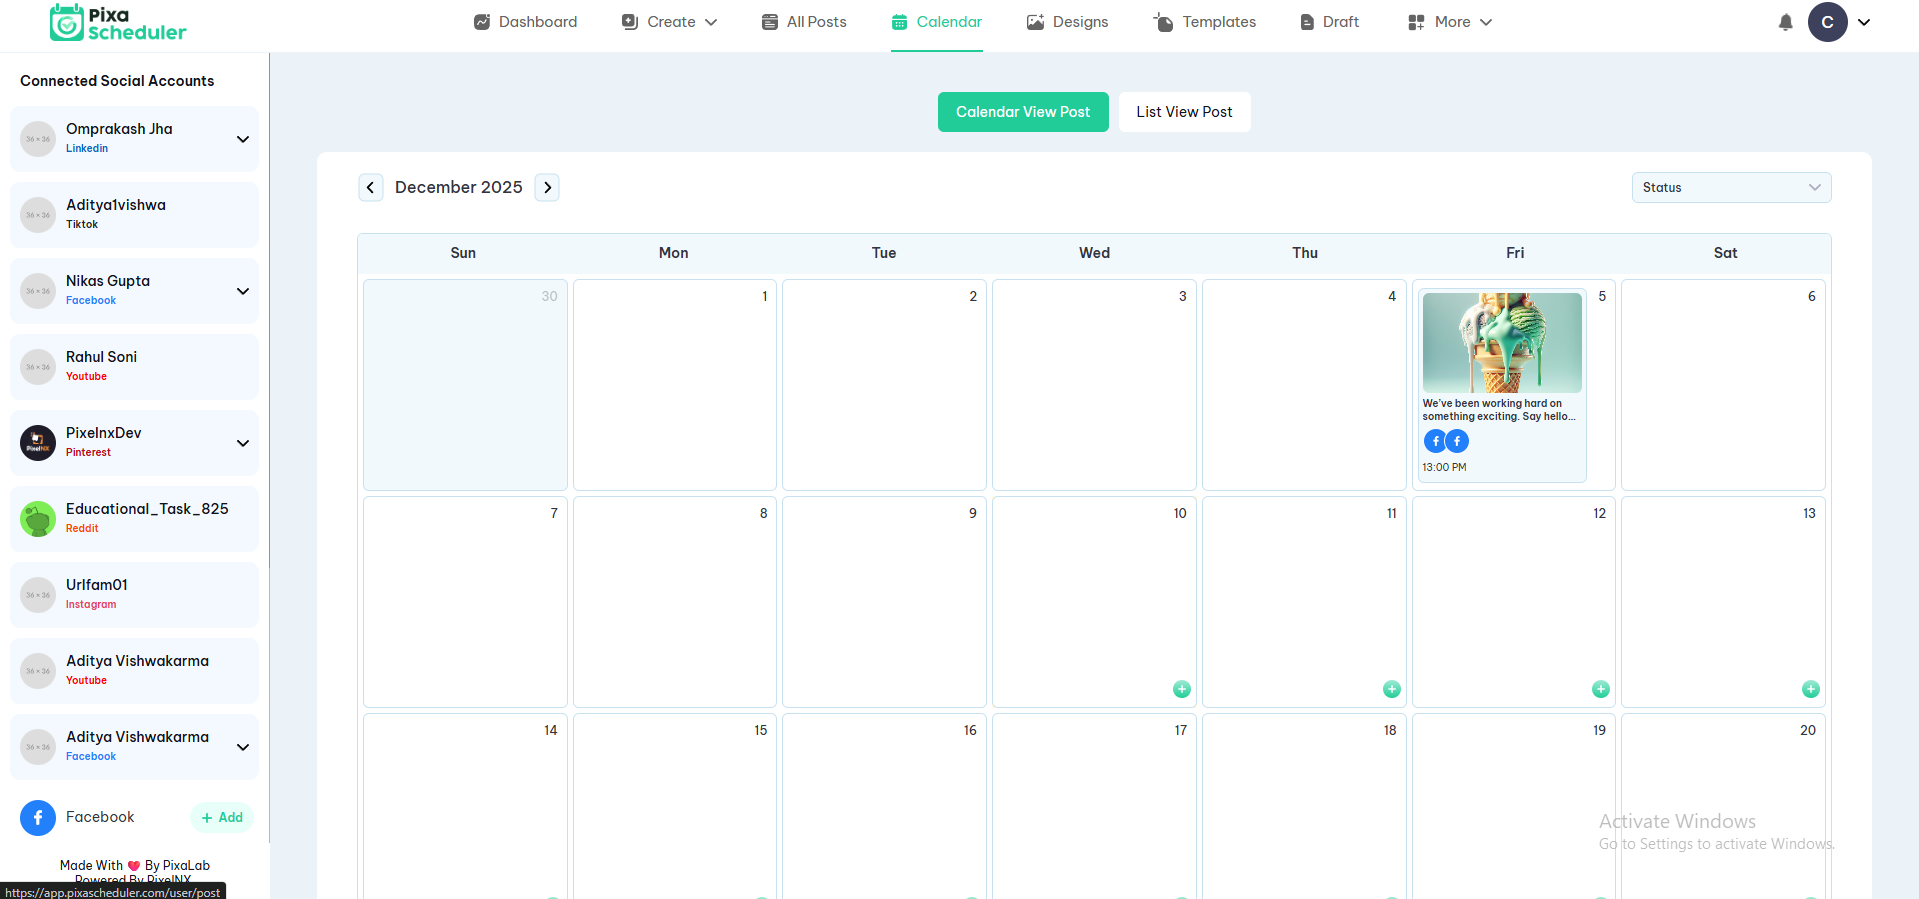The width and height of the screenshot is (1919, 899).
Task: Click first Facebook icon on scheduled post
Action: click(1435, 441)
